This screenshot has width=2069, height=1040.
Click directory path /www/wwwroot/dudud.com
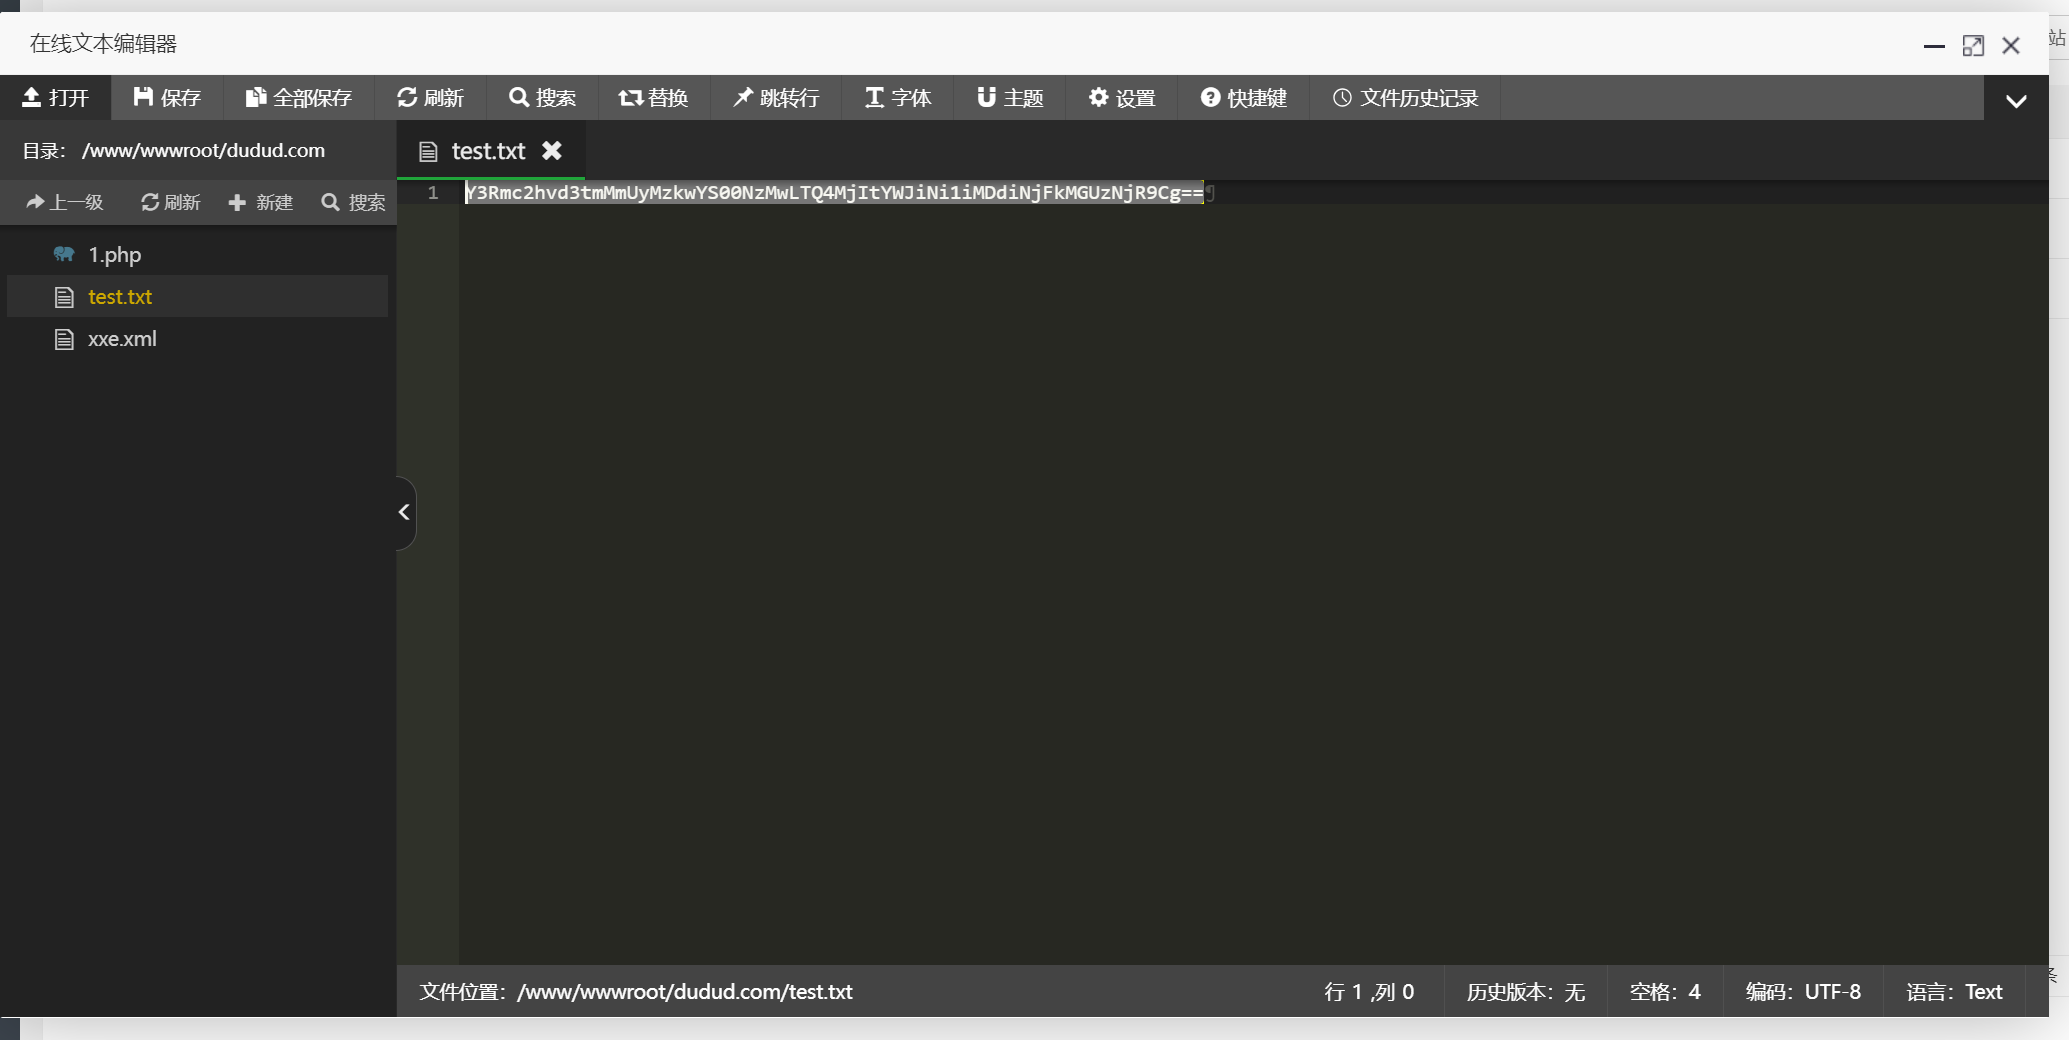[203, 150]
